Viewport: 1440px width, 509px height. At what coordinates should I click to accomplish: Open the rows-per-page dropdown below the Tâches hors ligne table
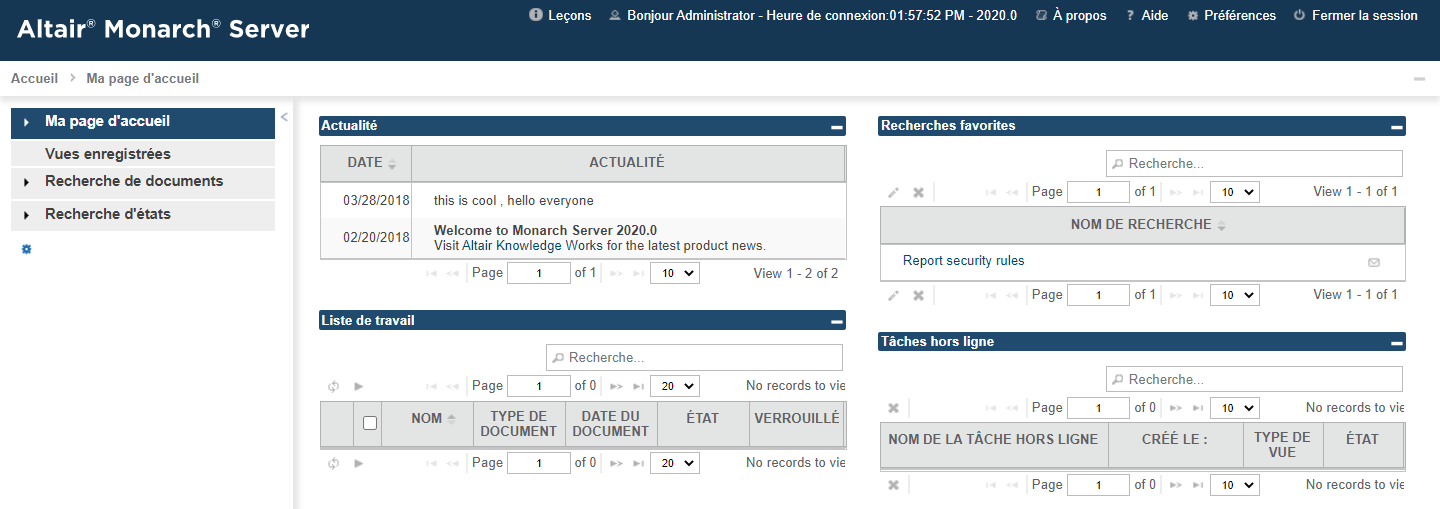click(1235, 485)
